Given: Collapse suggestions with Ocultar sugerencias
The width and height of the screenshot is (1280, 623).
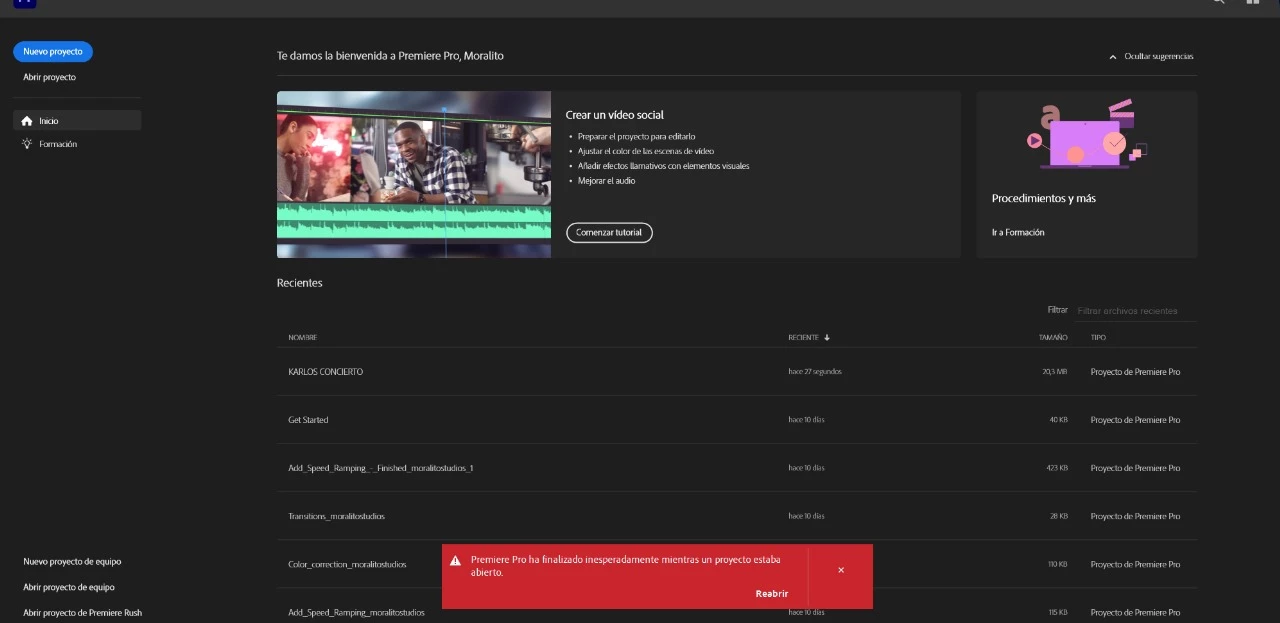Looking at the screenshot, I should point(1151,57).
